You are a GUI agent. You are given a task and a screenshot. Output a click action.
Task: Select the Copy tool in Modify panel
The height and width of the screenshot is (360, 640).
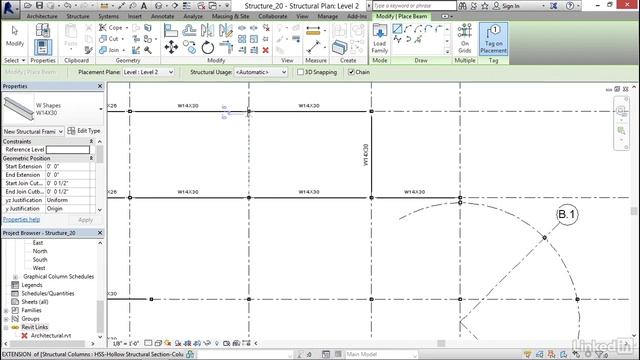(189, 47)
